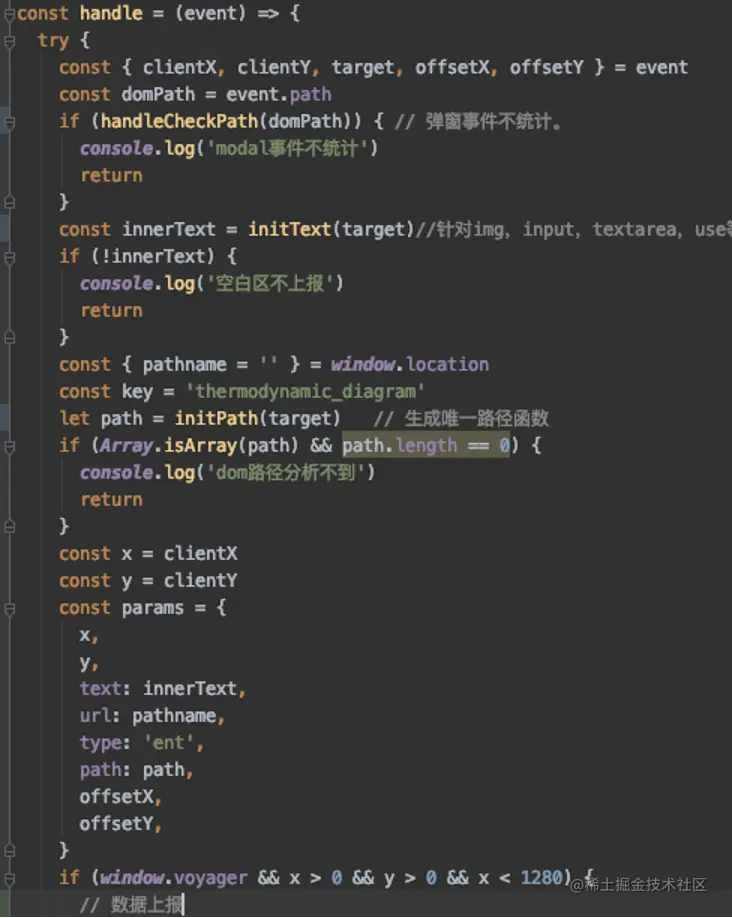The width and height of the screenshot is (732, 918).
Task: Fold the 'if (!innerText)' block in gutter
Action: (9, 257)
